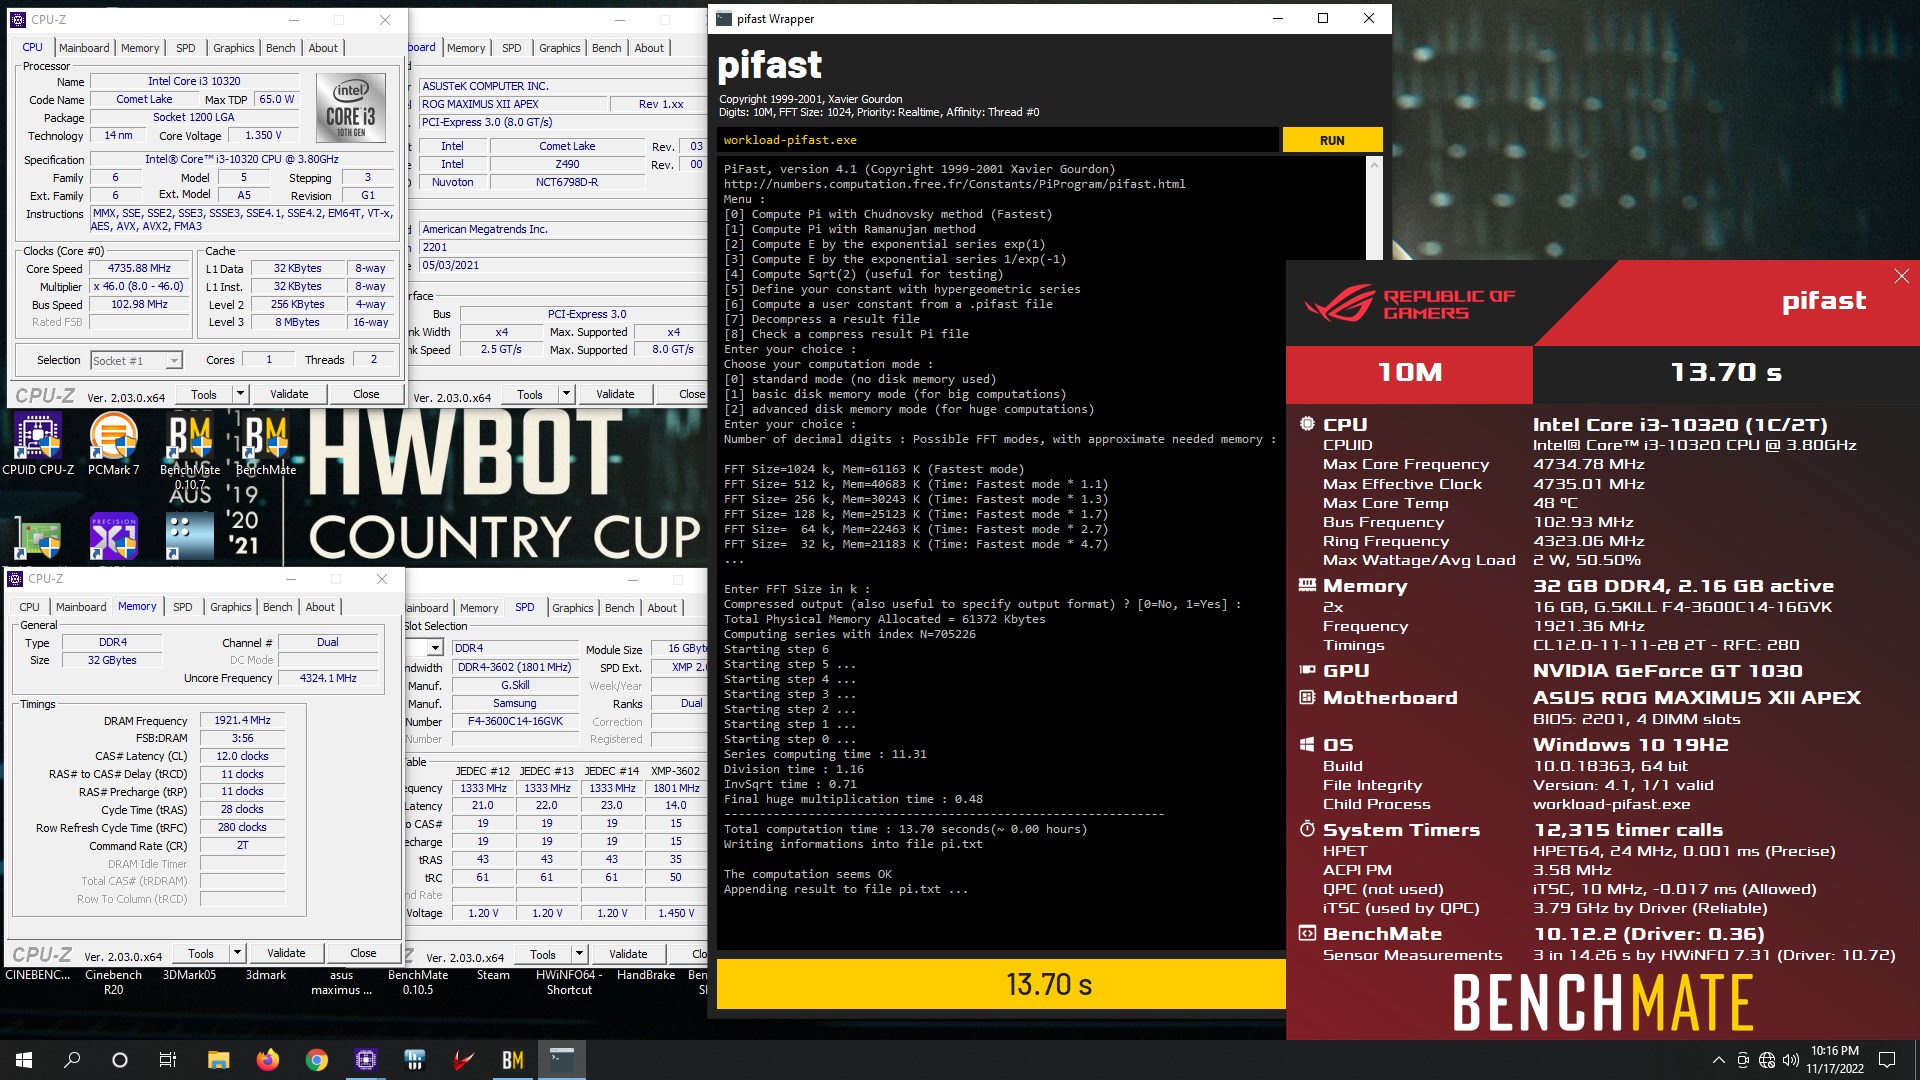This screenshot has height=1080, width=1920.
Task: Launch Chrome from the taskbar
Action: click(x=316, y=1060)
